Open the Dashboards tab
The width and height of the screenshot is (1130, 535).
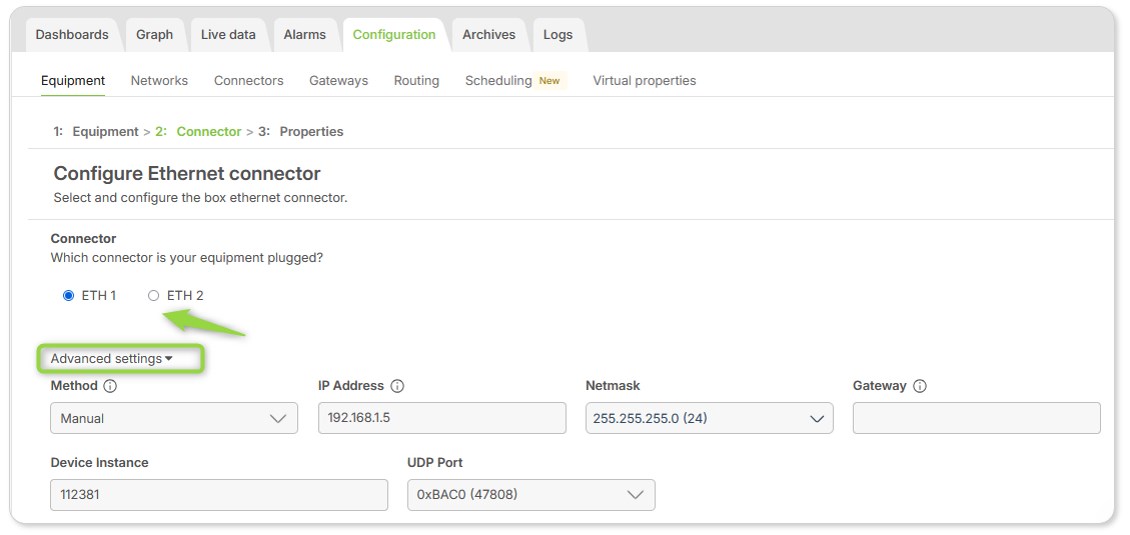coord(72,35)
